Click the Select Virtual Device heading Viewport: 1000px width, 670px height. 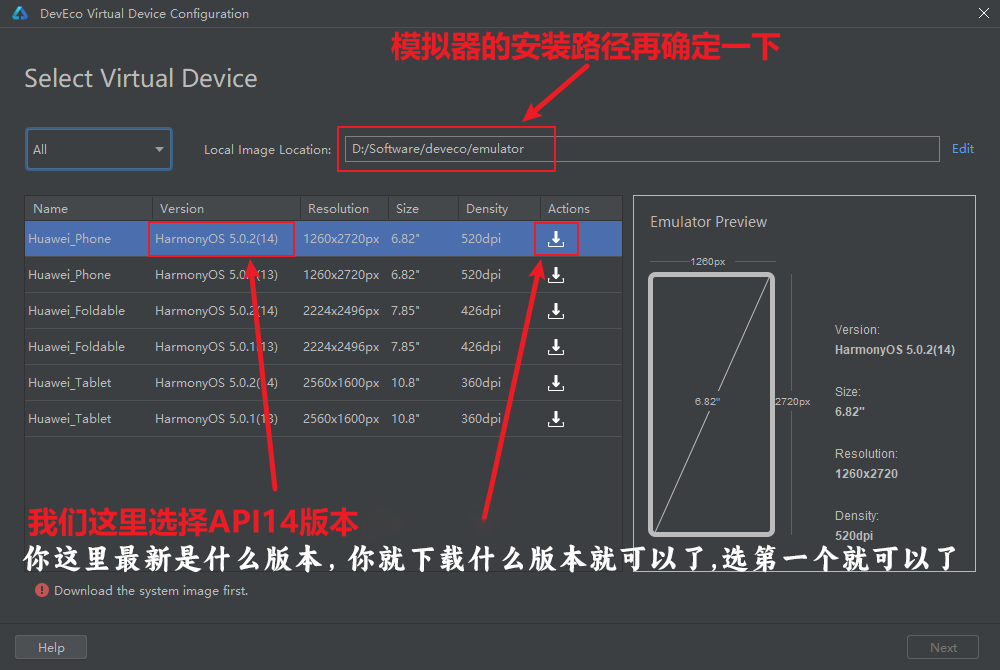coord(141,78)
